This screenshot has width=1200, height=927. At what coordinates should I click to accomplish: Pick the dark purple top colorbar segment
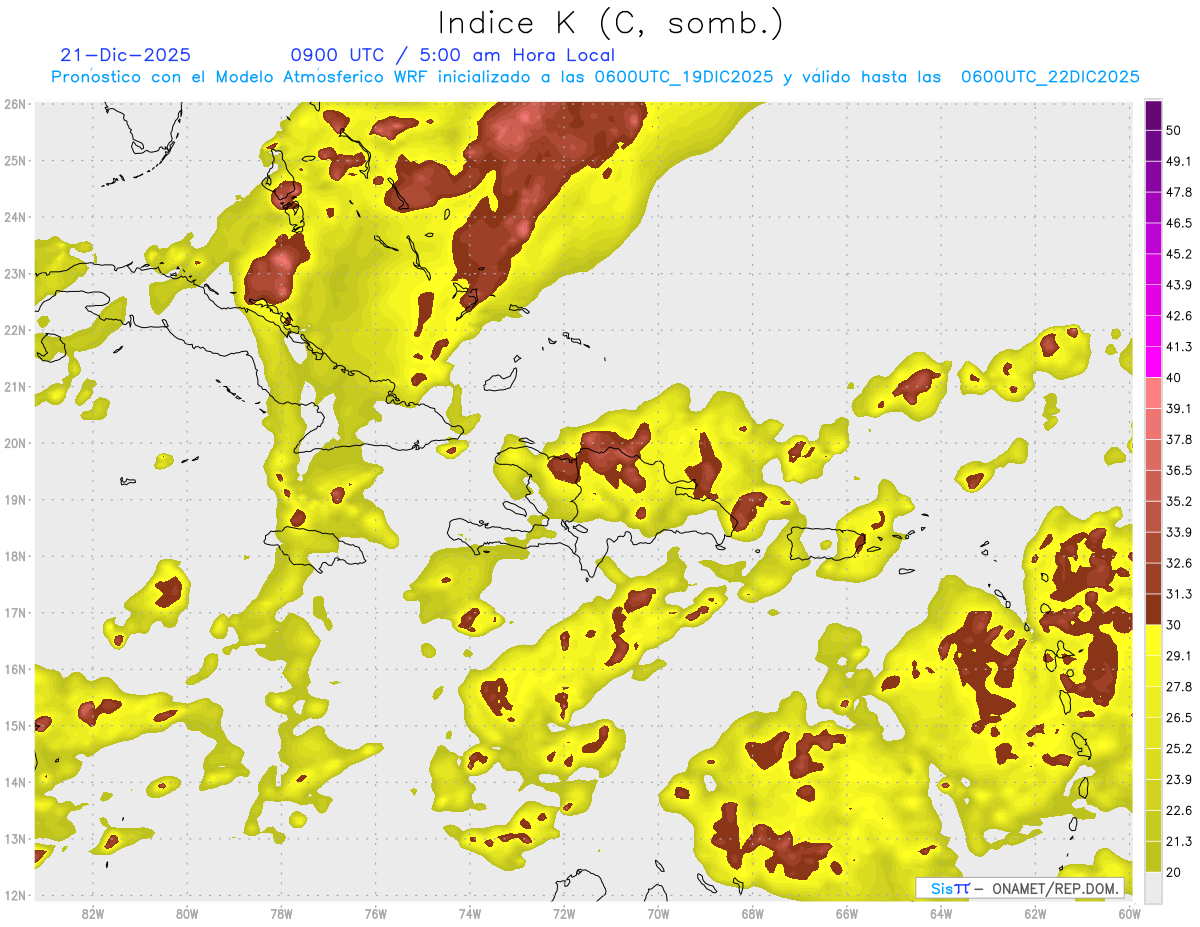(x=1153, y=115)
